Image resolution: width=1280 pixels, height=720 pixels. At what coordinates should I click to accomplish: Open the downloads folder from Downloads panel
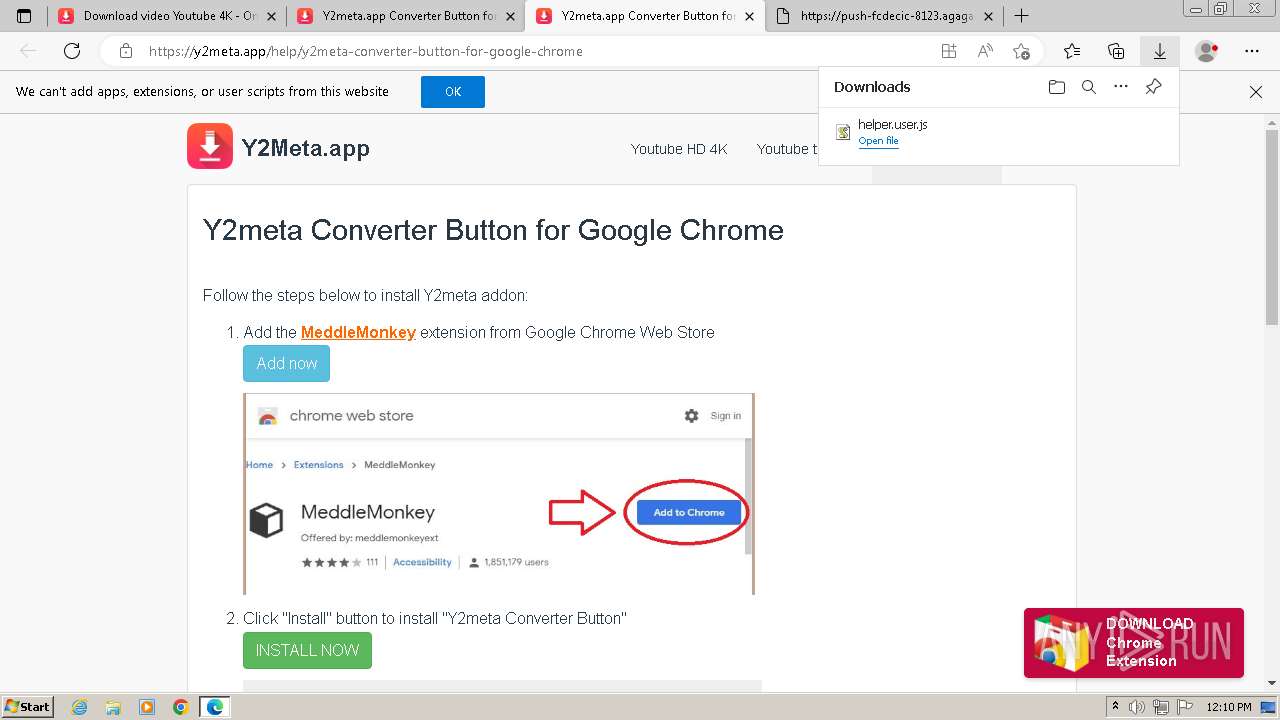pyautogui.click(x=1057, y=87)
